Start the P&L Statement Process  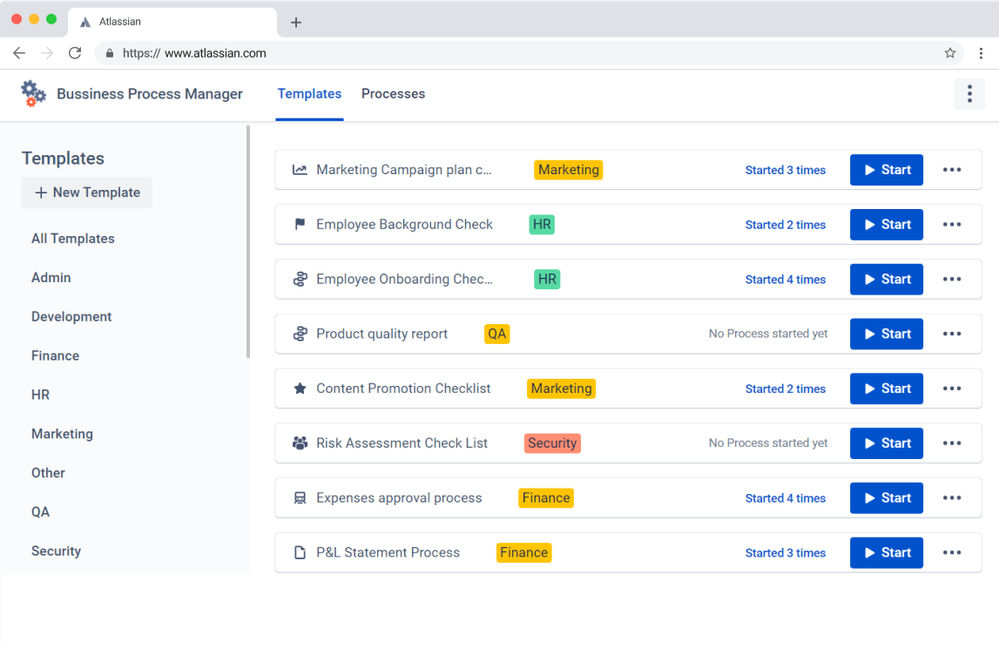click(x=886, y=552)
